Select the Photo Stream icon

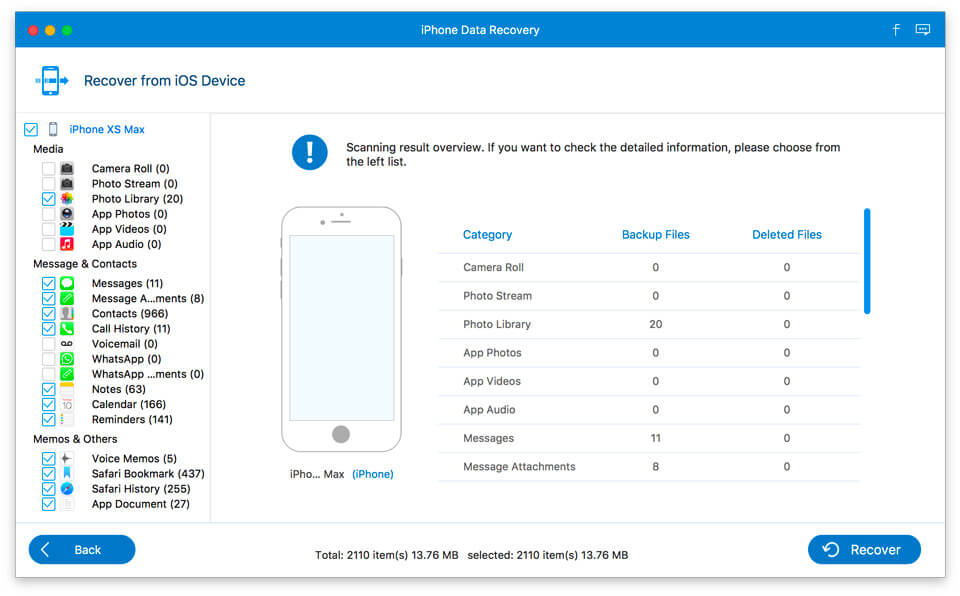point(67,183)
